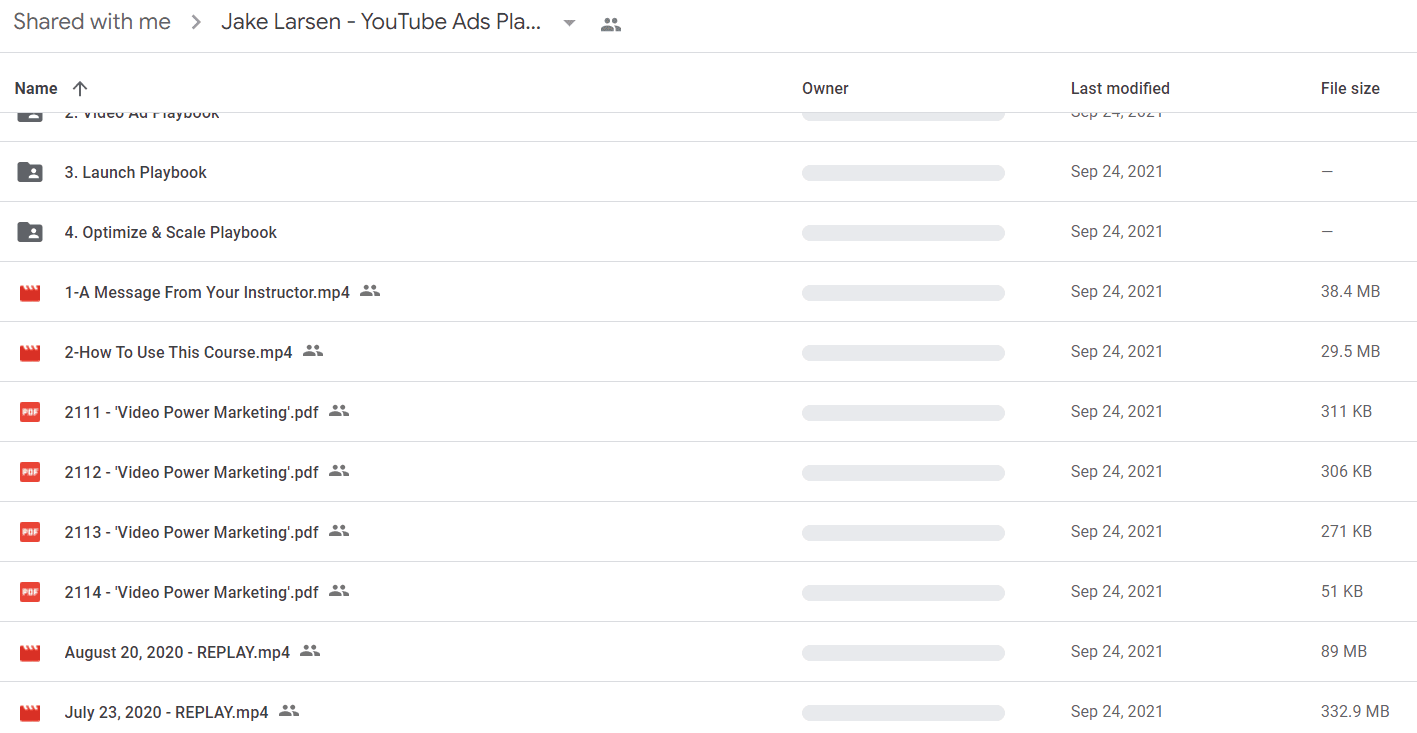This screenshot has height=733, width=1417.
Task: Expand the breadcrumb chevron after Shared with me
Action: click(196, 22)
